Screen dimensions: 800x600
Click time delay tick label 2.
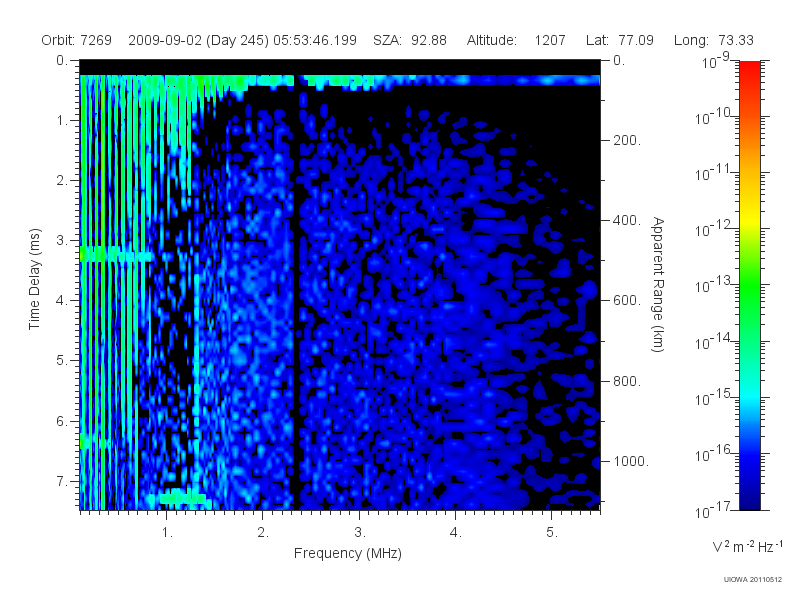pyautogui.click(x=62, y=181)
